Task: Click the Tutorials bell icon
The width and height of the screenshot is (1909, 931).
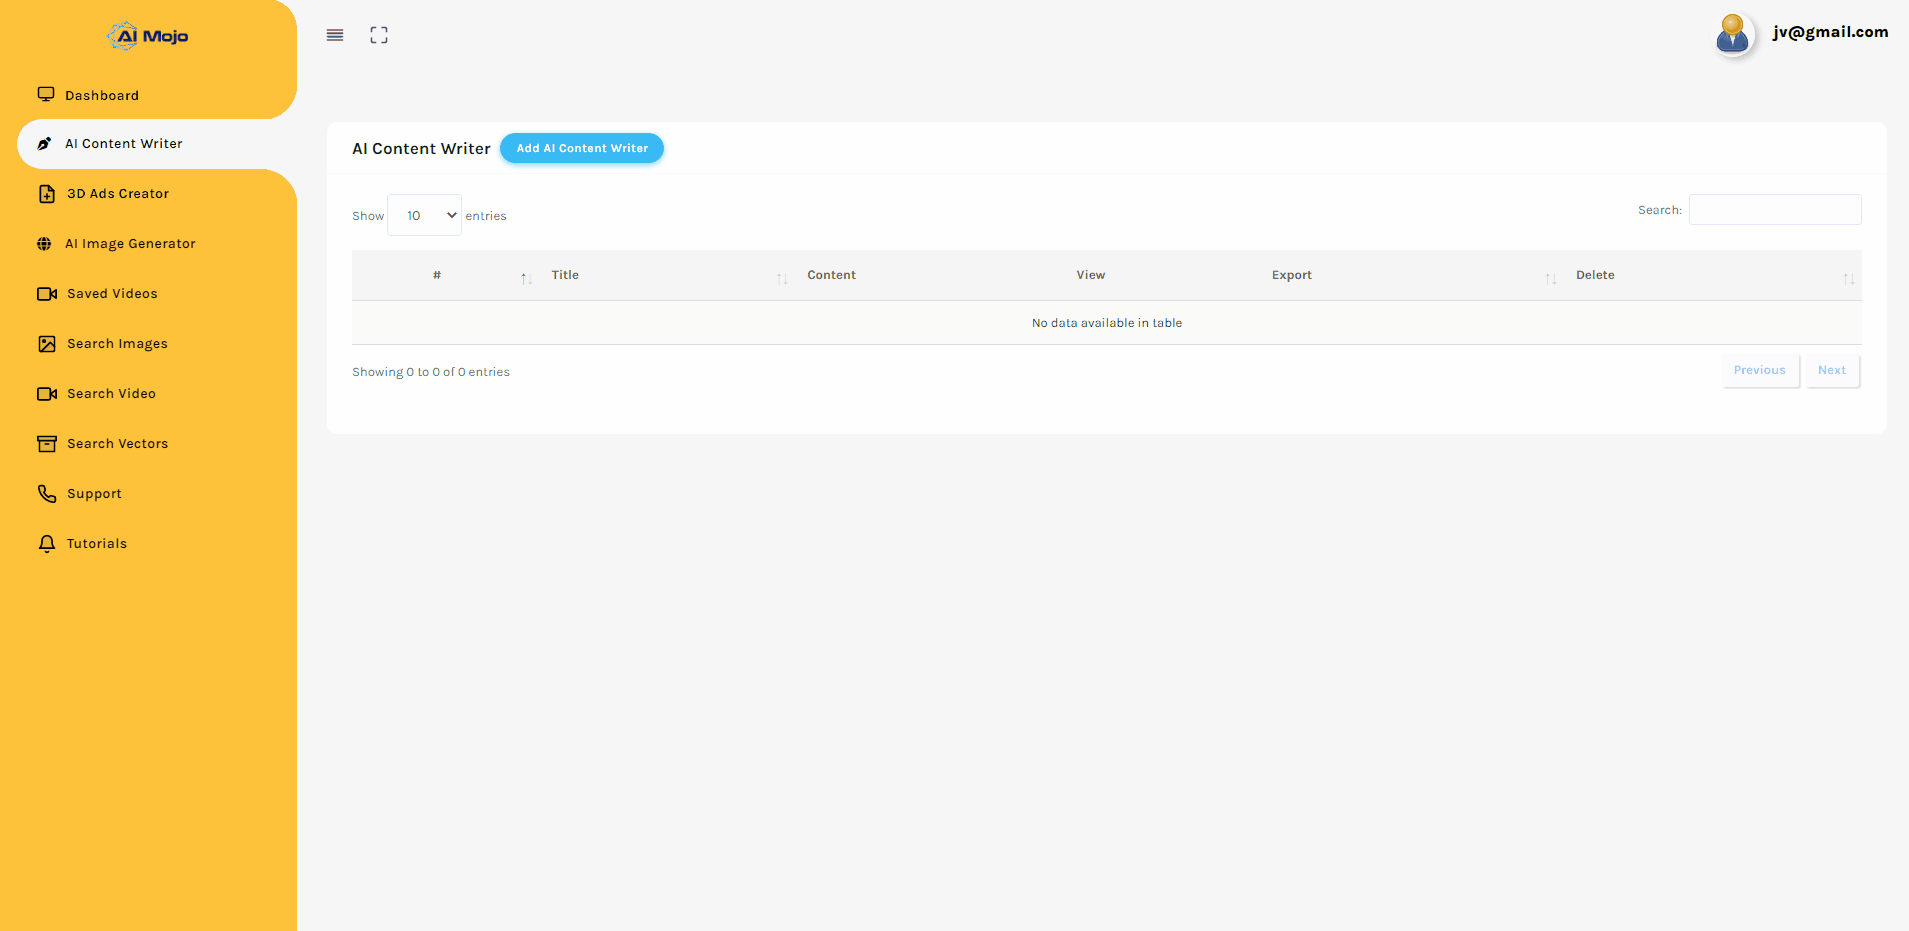Action: 47,544
